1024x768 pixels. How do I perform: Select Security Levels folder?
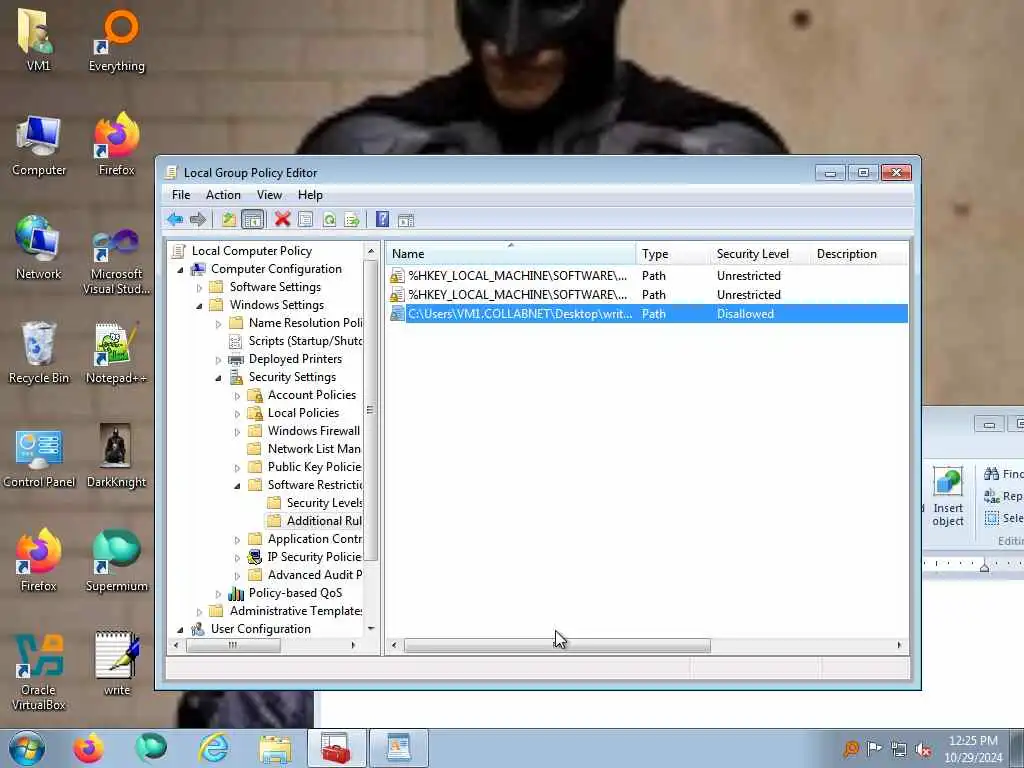pos(324,503)
